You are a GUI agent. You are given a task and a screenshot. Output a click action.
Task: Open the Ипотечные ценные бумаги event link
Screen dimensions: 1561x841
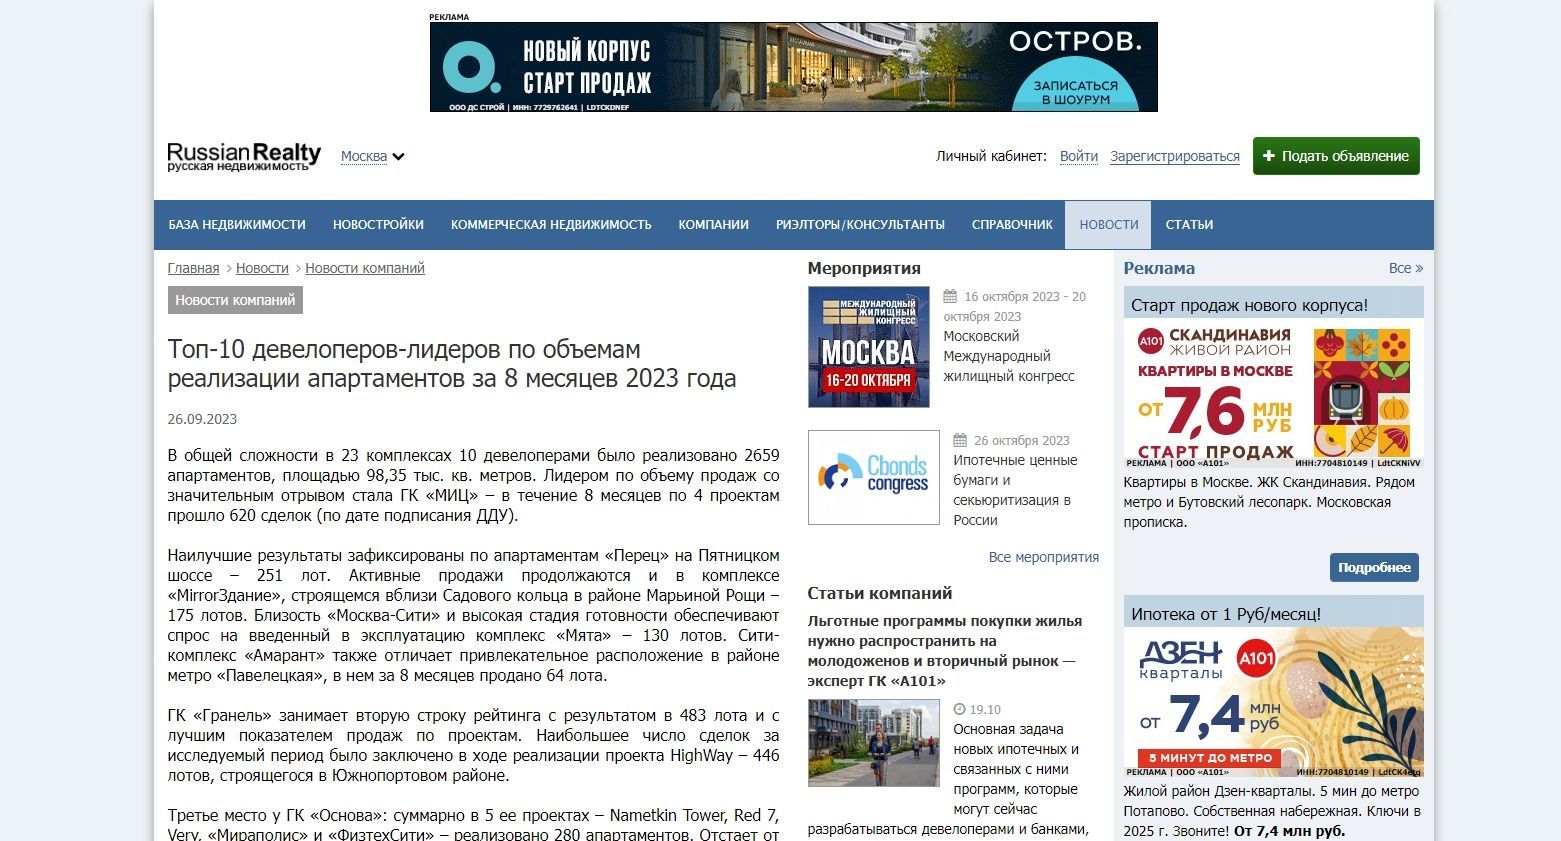click(x=1015, y=490)
